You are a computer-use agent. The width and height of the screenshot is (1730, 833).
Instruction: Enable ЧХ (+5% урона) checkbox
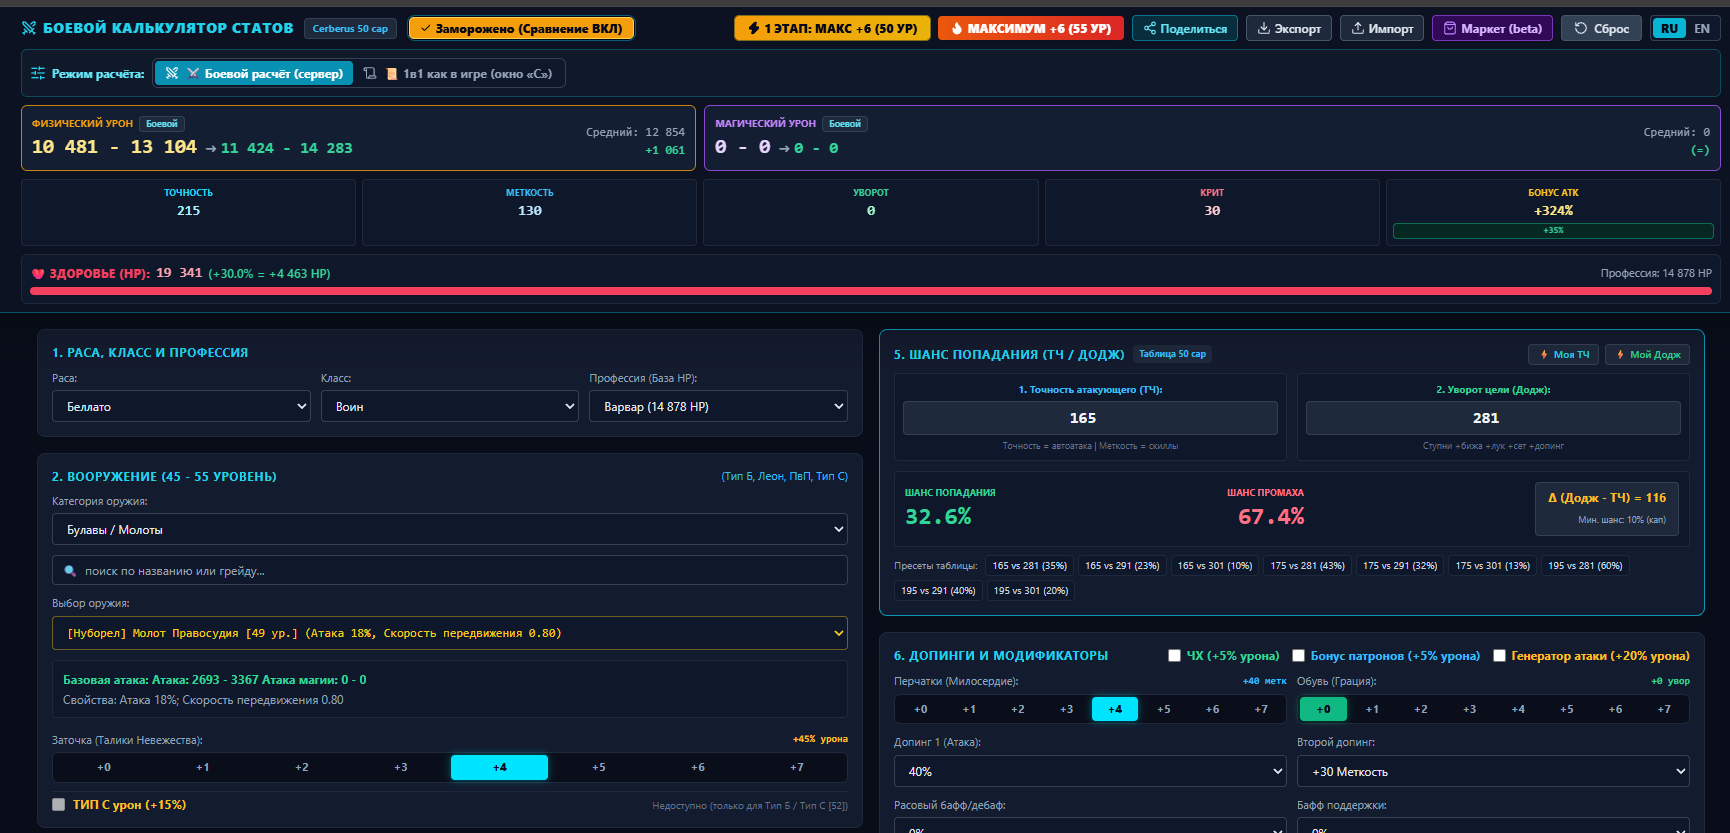(1174, 656)
